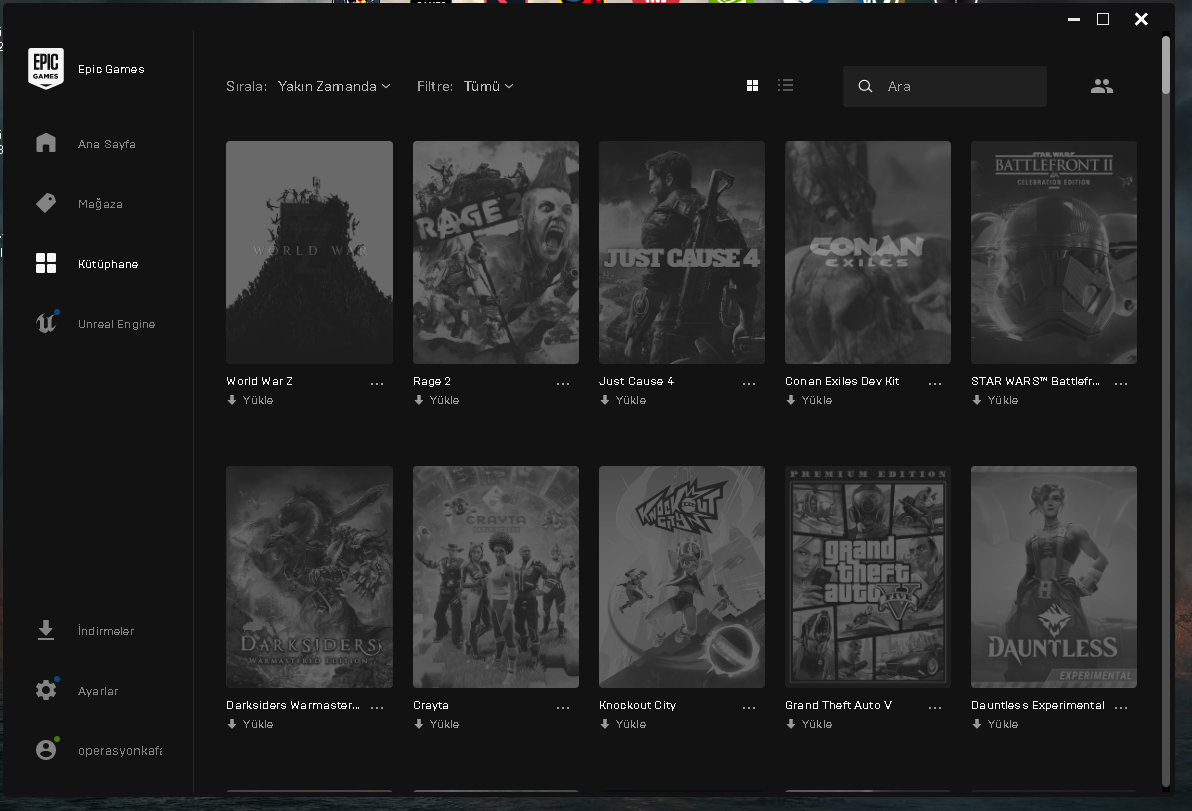The image size is (1192, 811).
Task: Click the operasyonkafa account avatar icon
Action: tap(46, 749)
